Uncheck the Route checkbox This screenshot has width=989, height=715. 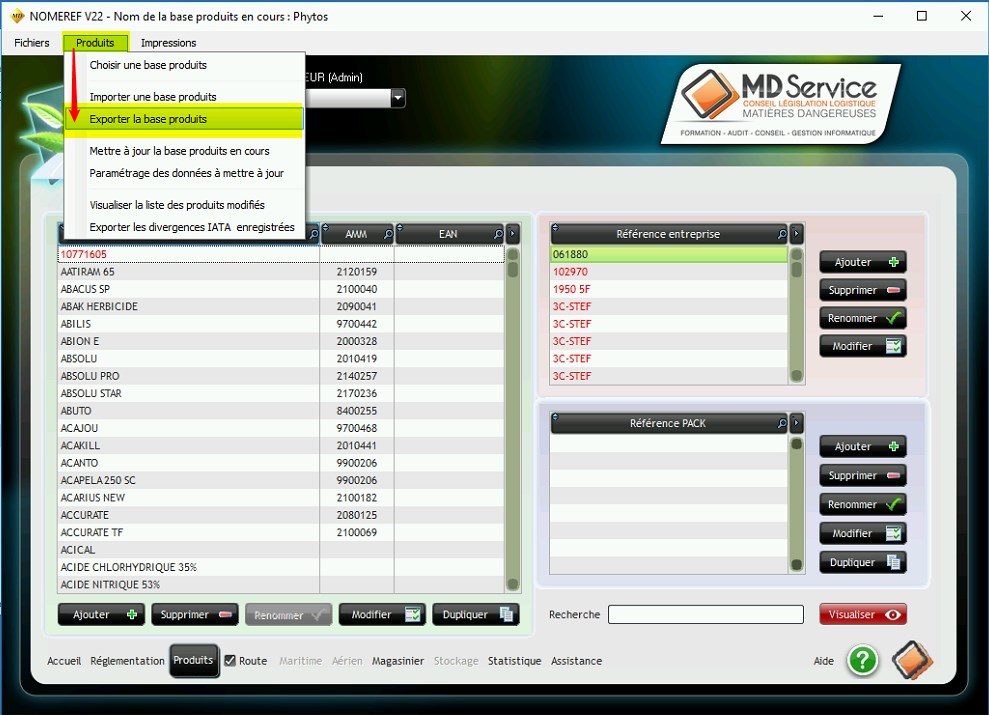pyautogui.click(x=230, y=661)
